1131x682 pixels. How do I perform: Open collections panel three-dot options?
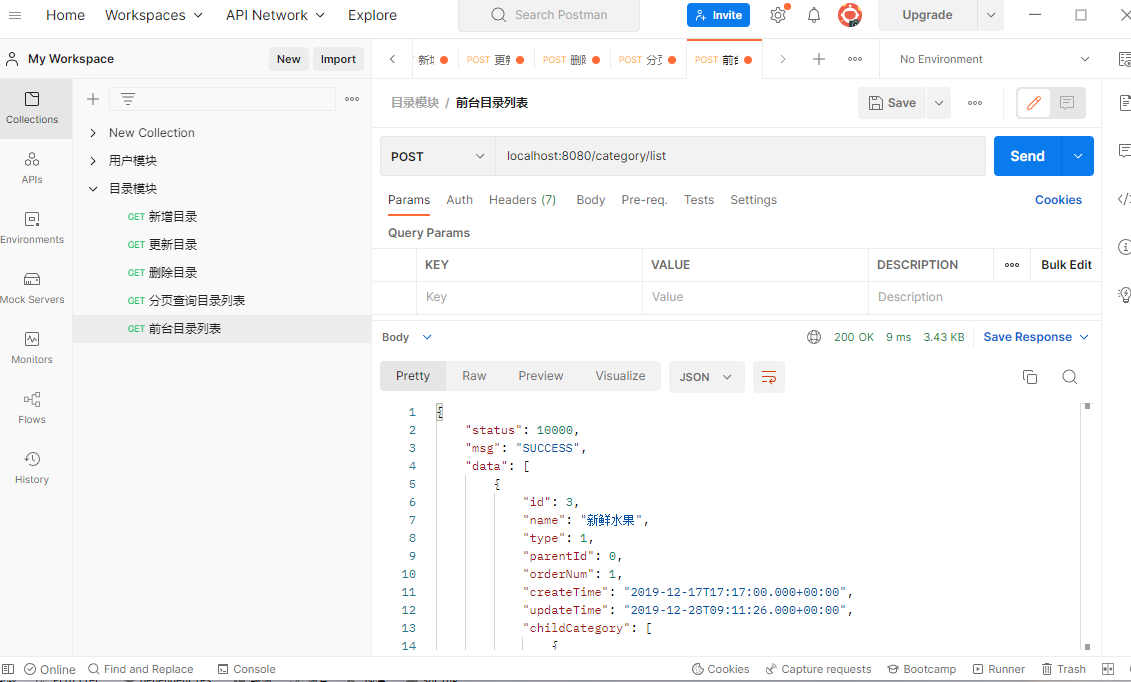[352, 99]
